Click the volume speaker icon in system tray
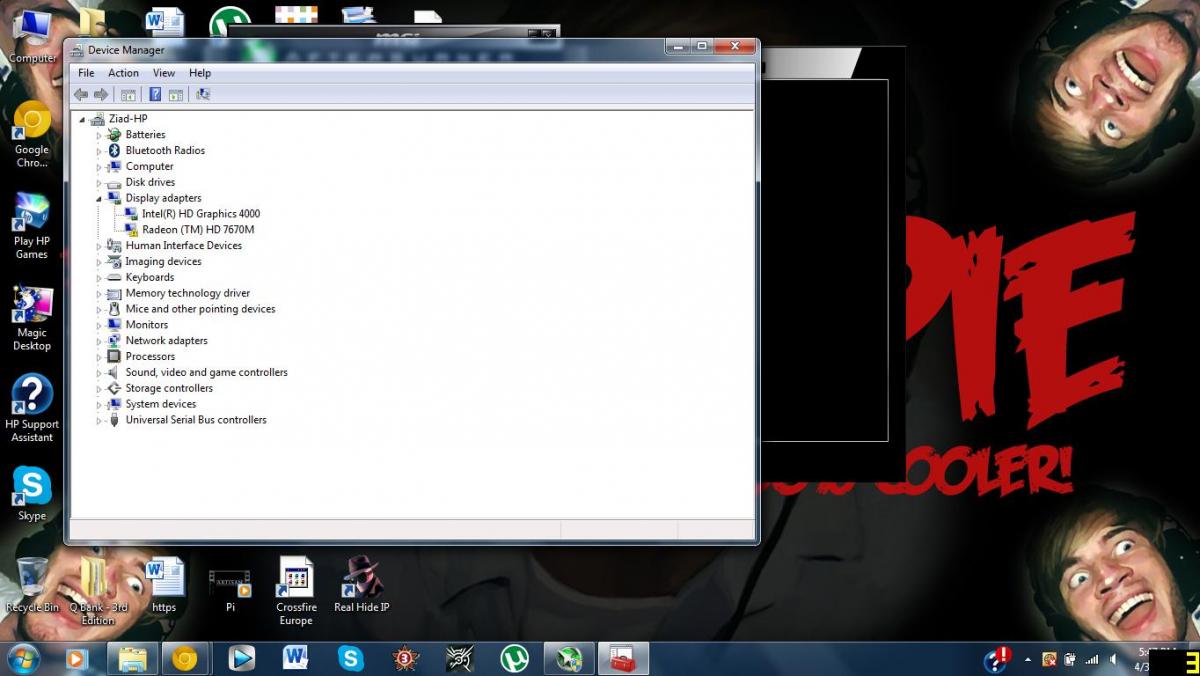This screenshot has height=676, width=1200. click(x=1113, y=660)
